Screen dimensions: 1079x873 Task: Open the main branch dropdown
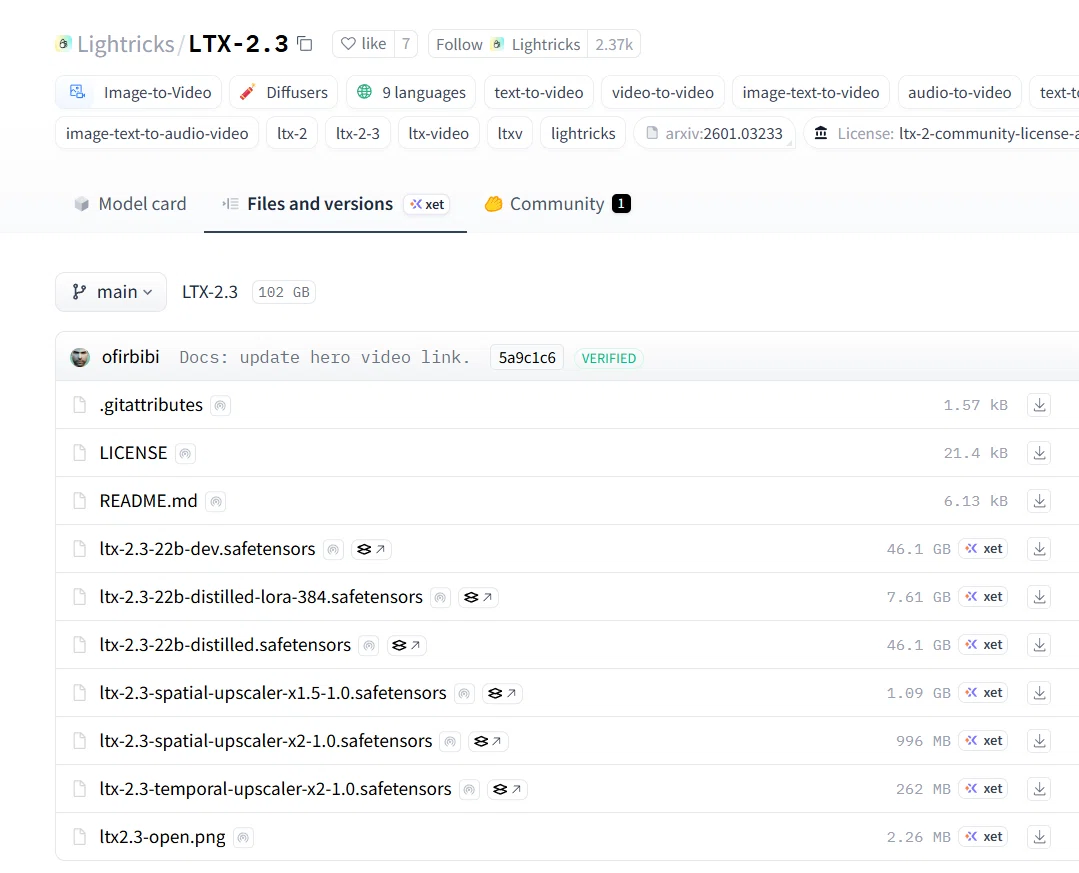[111, 292]
